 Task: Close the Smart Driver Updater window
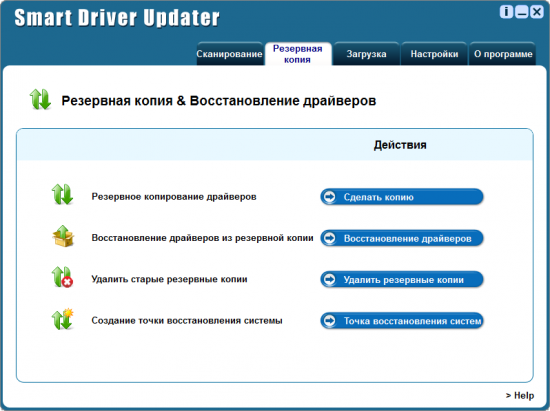pyautogui.click(x=537, y=12)
